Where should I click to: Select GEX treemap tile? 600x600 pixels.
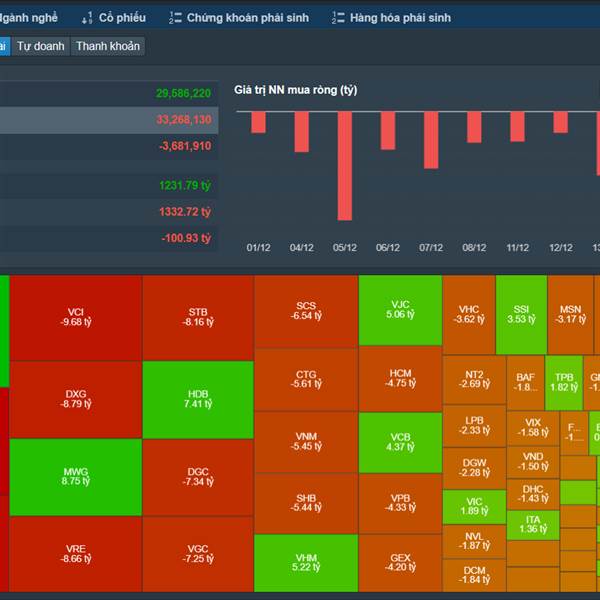click(x=400, y=563)
